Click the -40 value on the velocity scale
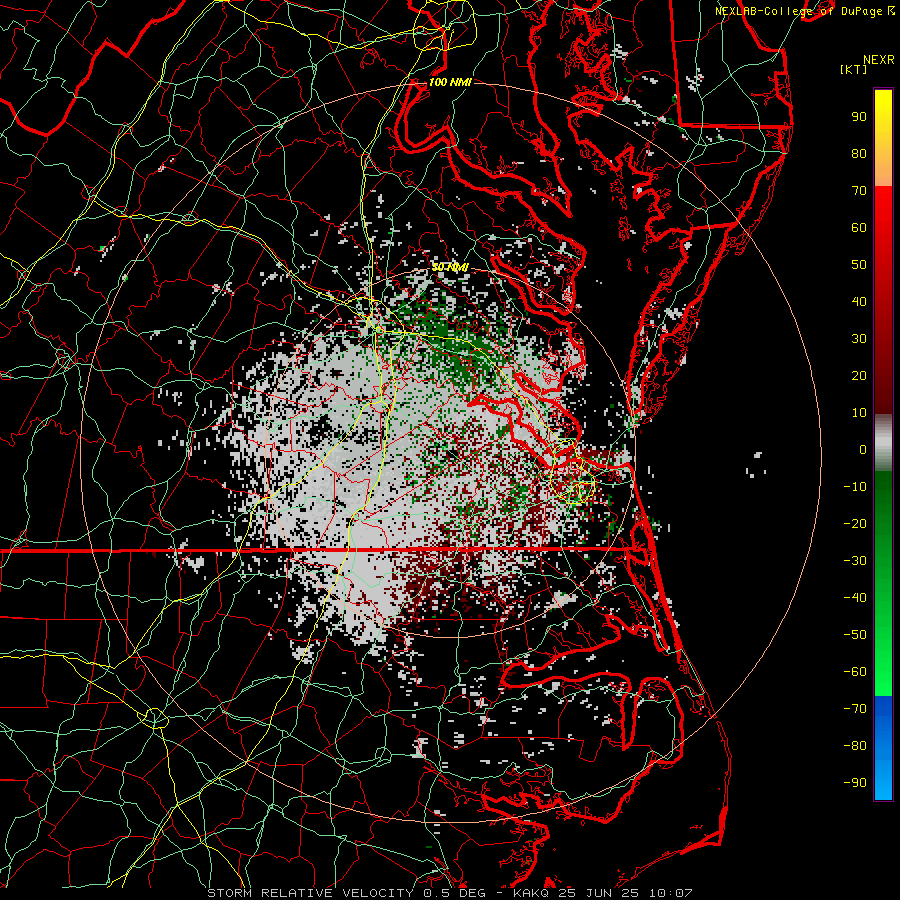Image resolution: width=900 pixels, height=900 pixels. [x=855, y=598]
